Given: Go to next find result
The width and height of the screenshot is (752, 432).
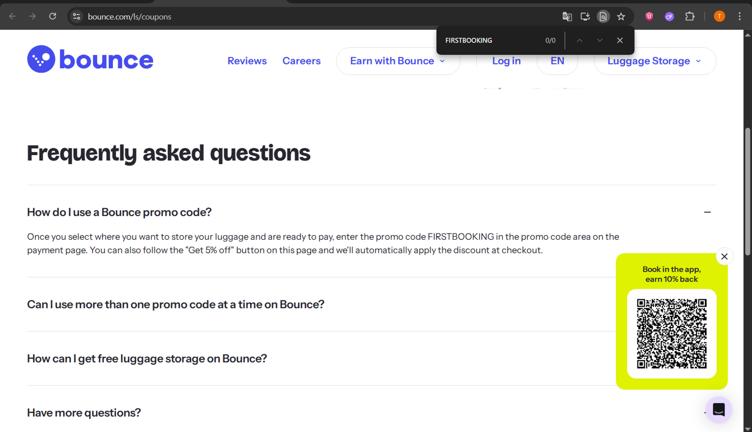Looking at the screenshot, I should tap(599, 41).
